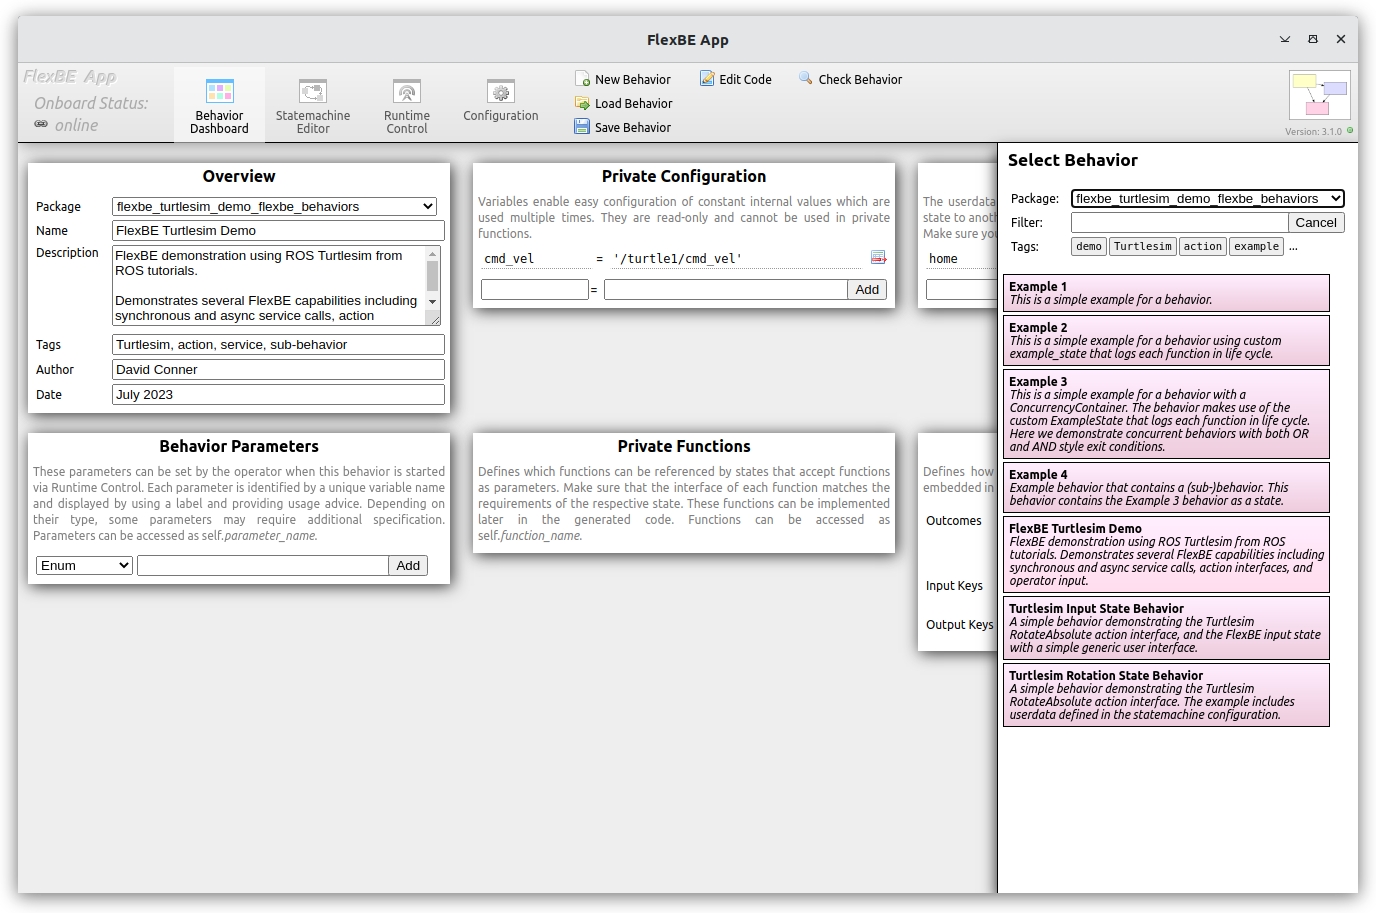Click the onboard status link icon

point(41,124)
